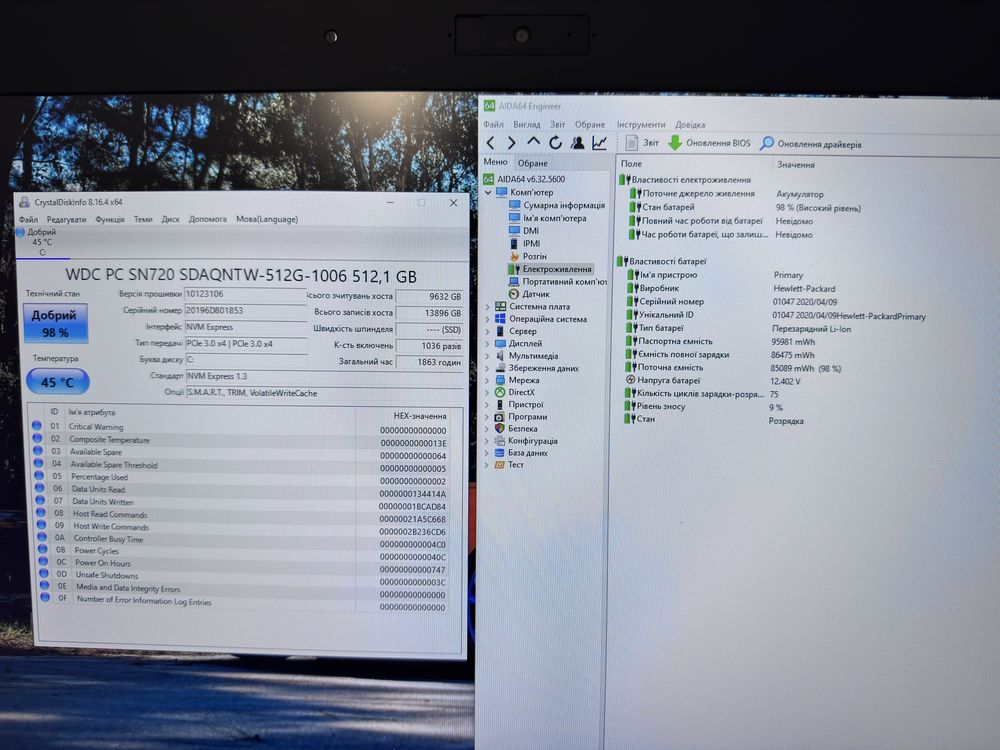Select IPMI in the AIDA64 tree
The height and width of the screenshot is (750, 1000).
(x=525, y=243)
